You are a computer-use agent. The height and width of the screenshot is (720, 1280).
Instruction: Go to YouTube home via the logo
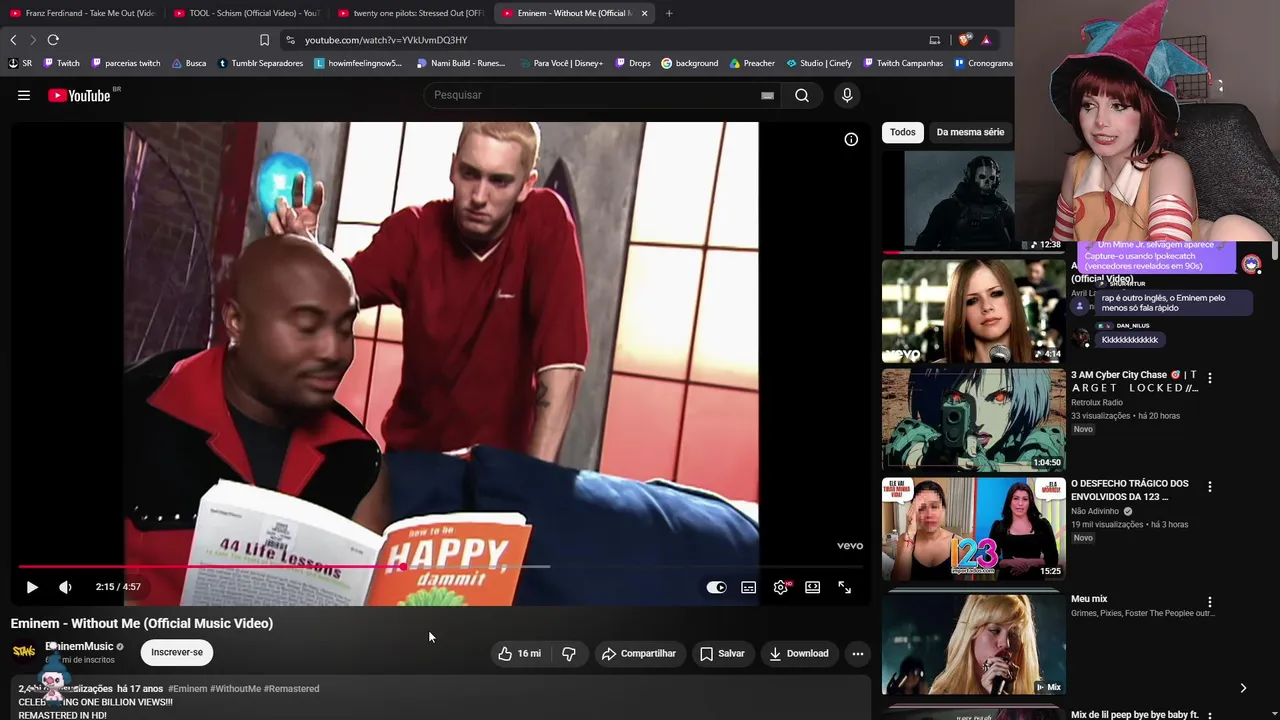[79, 95]
